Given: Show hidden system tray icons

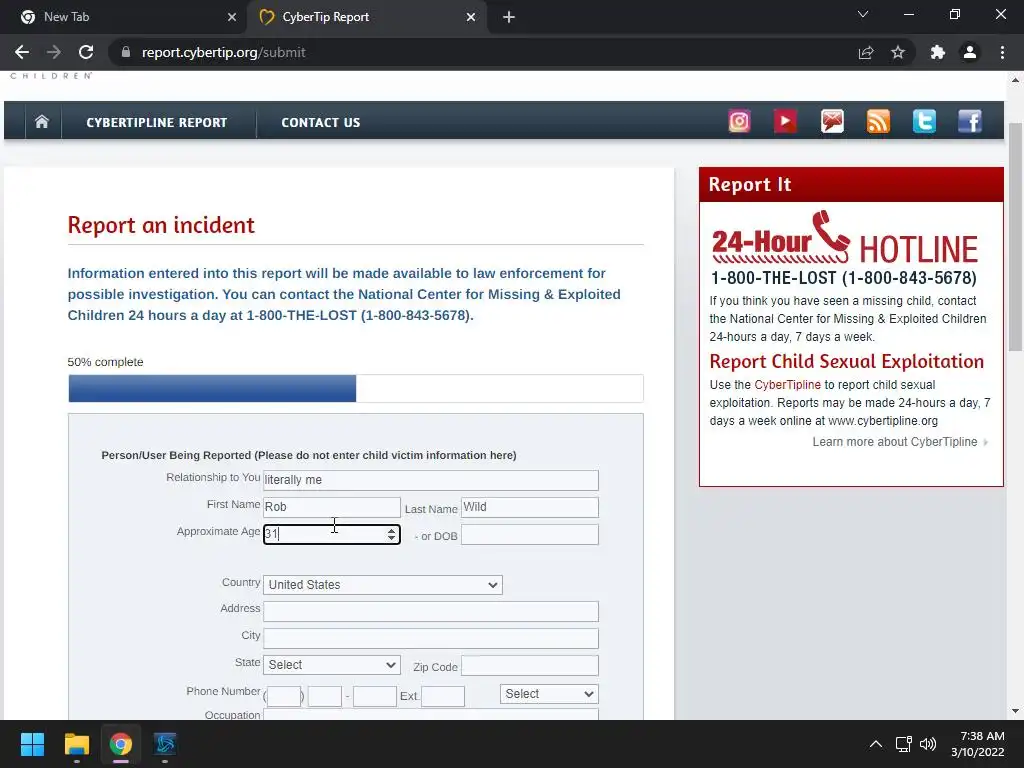Looking at the screenshot, I should pos(876,744).
